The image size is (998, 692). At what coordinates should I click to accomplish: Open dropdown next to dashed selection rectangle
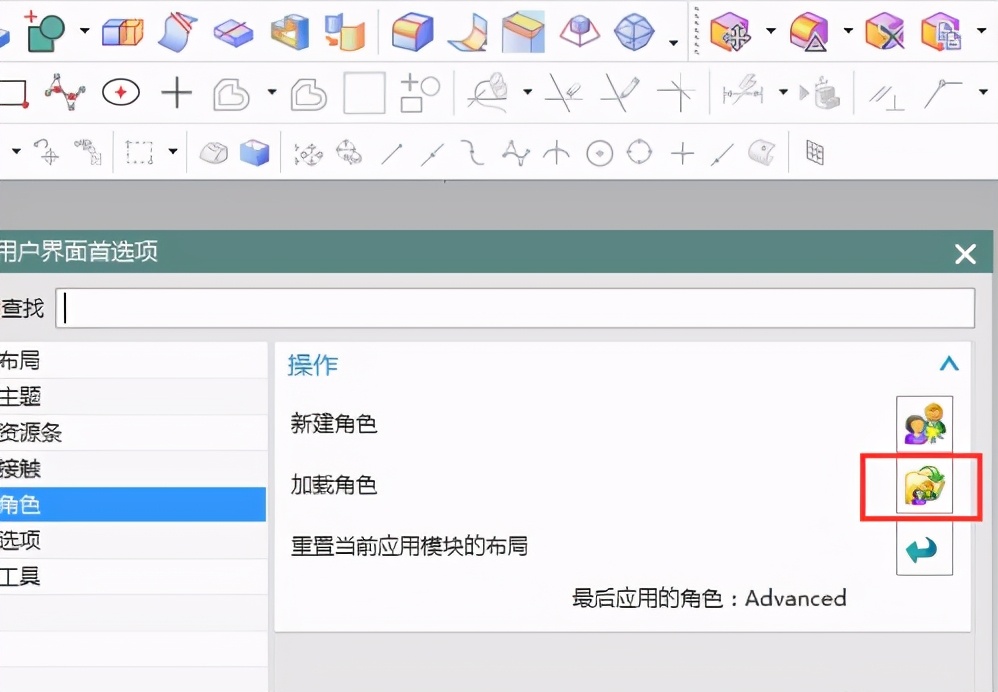point(172,152)
